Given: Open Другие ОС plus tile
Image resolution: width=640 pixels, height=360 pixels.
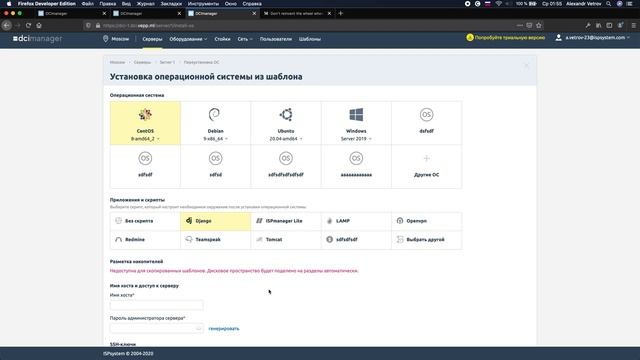Looking at the screenshot, I should point(427,167).
